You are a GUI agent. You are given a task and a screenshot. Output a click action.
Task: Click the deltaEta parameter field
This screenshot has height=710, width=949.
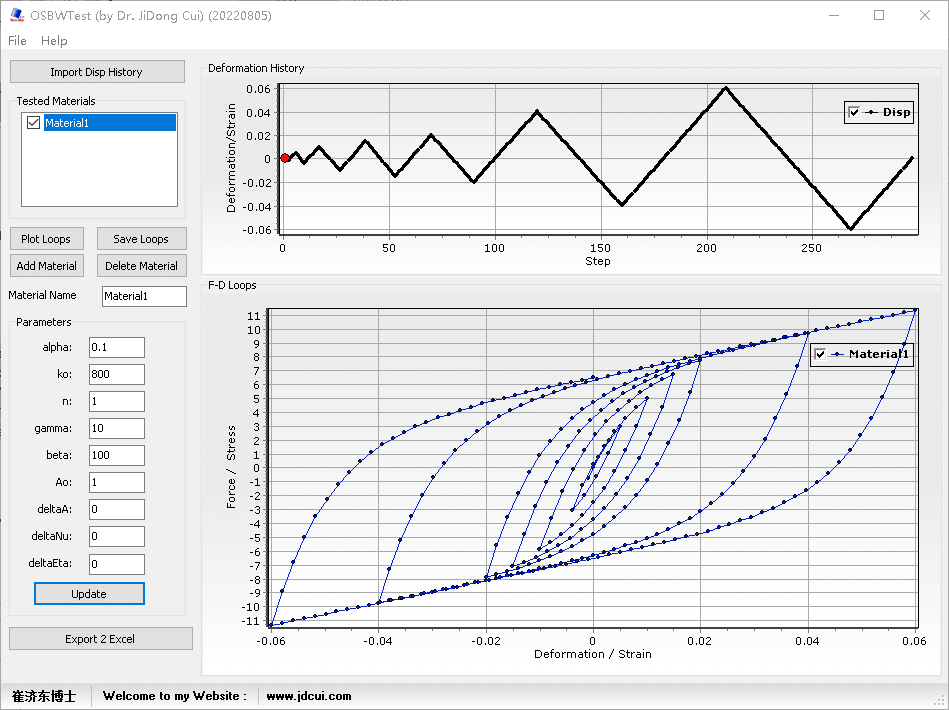coord(117,564)
